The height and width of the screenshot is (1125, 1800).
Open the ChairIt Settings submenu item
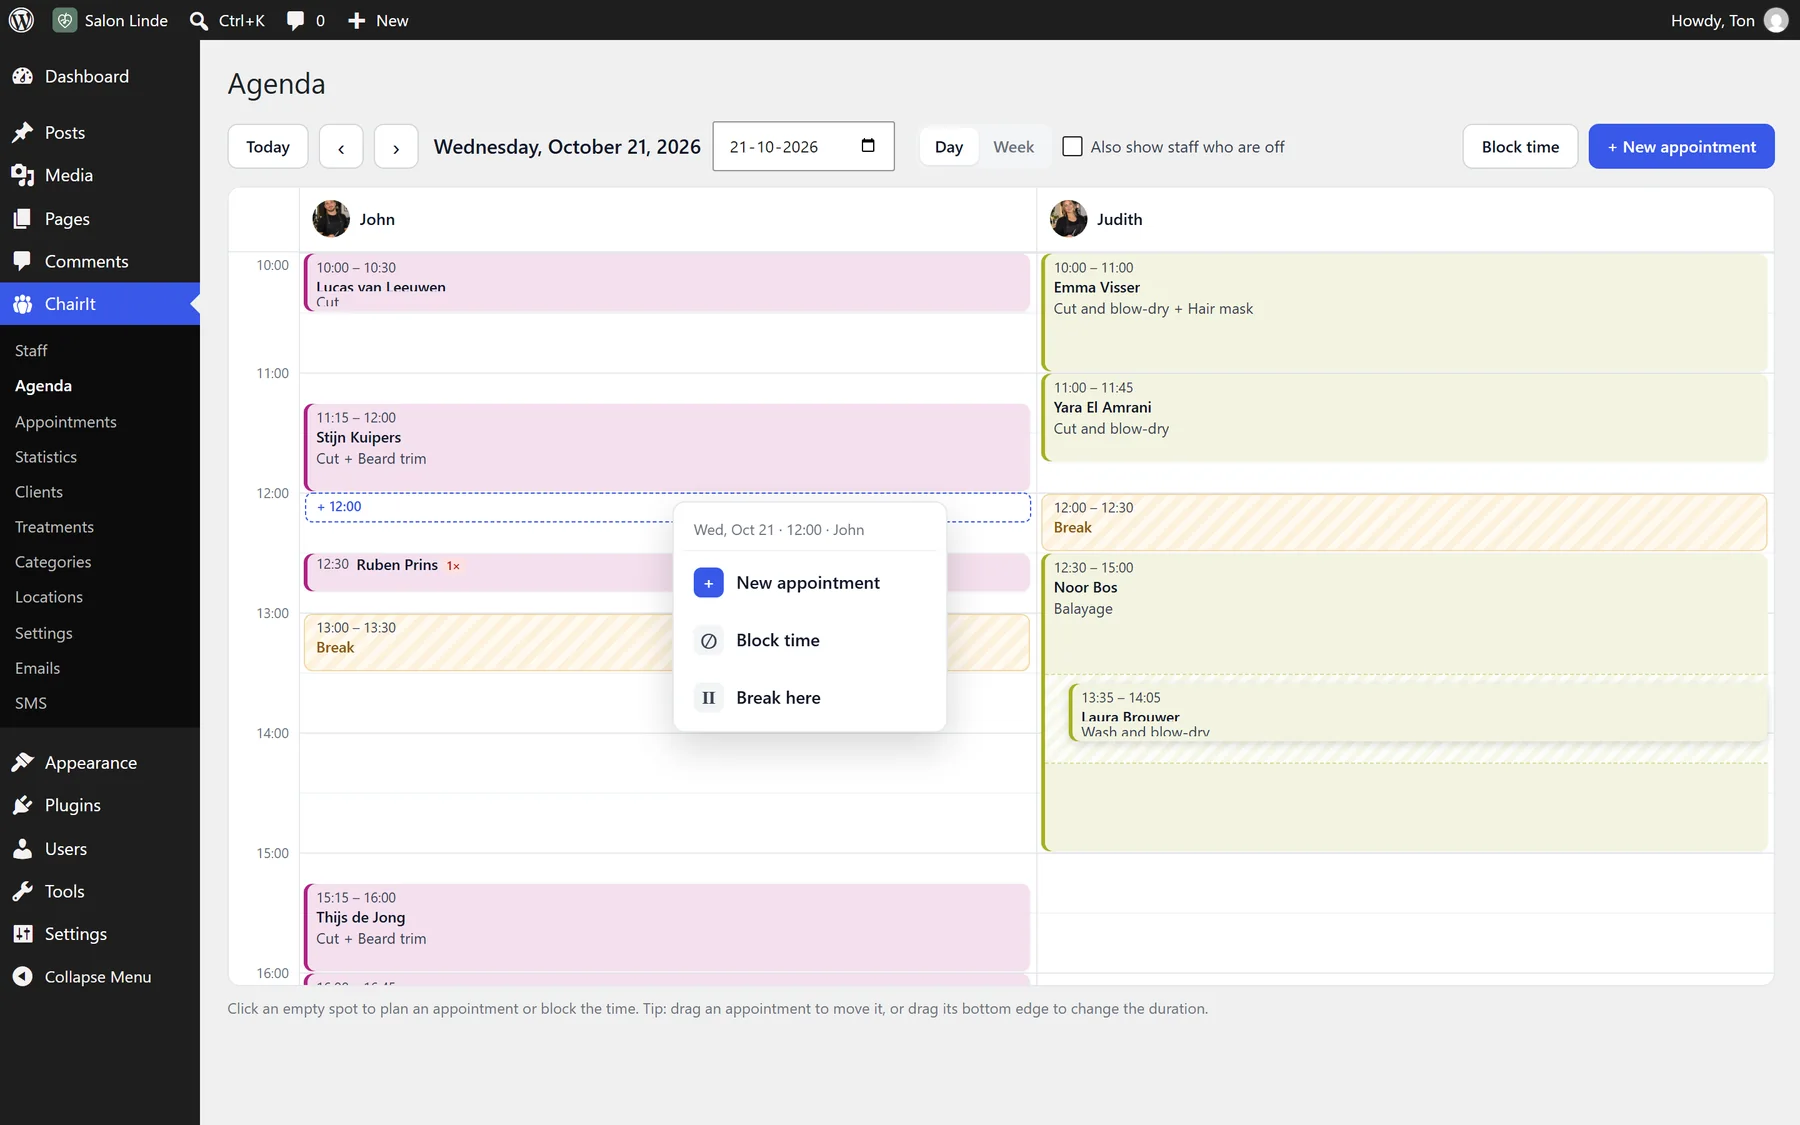tap(44, 633)
